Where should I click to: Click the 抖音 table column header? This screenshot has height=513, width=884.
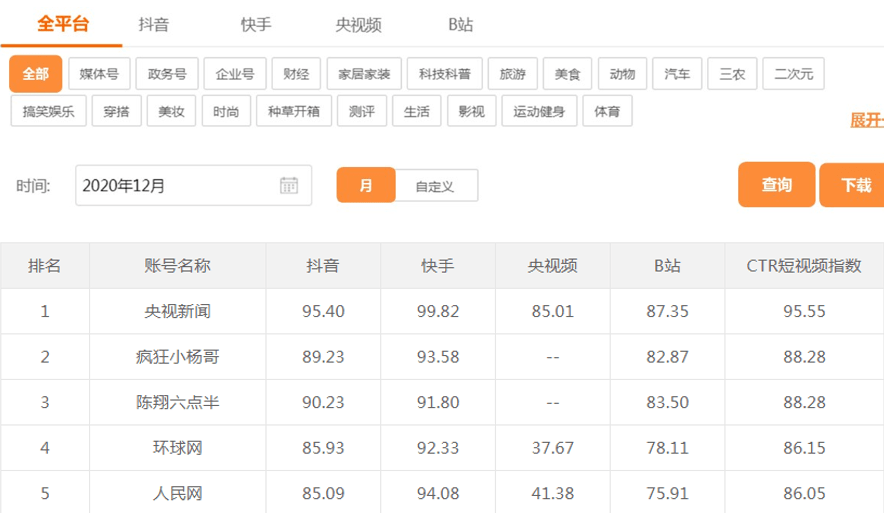point(323,266)
